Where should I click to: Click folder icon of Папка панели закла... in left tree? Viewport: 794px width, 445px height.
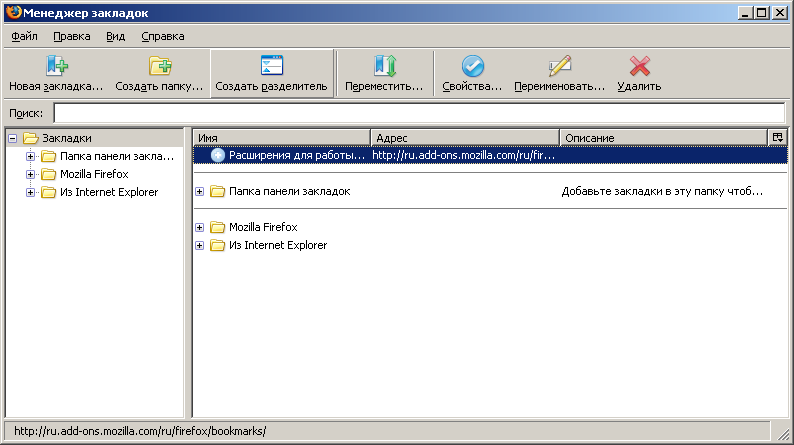tap(49, 156)
